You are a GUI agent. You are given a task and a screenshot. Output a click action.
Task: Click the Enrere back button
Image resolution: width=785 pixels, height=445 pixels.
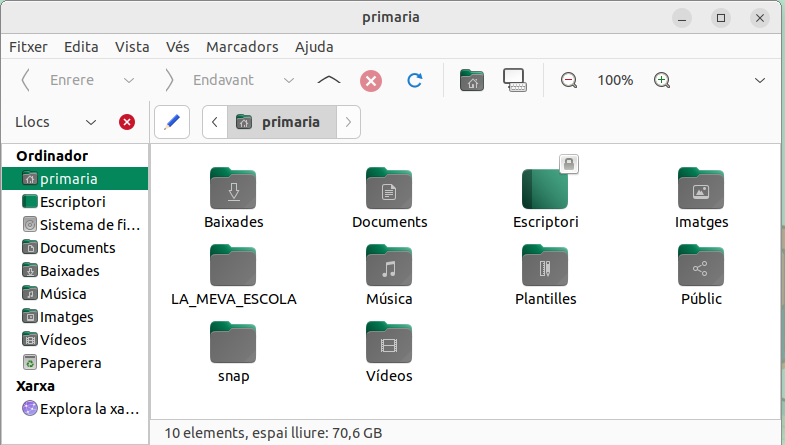tap(58, 80)
